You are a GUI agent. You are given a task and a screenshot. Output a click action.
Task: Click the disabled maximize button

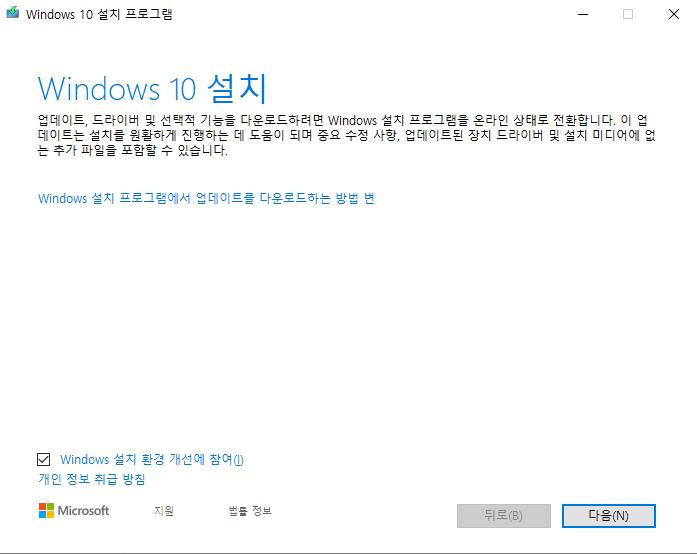click(628, 14)
